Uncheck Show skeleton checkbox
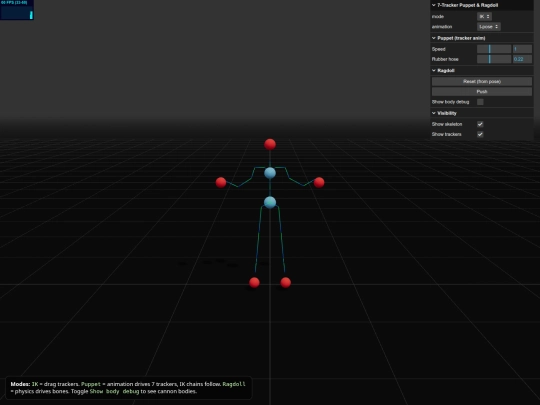540x405 pixels. (x=480, y=124)
